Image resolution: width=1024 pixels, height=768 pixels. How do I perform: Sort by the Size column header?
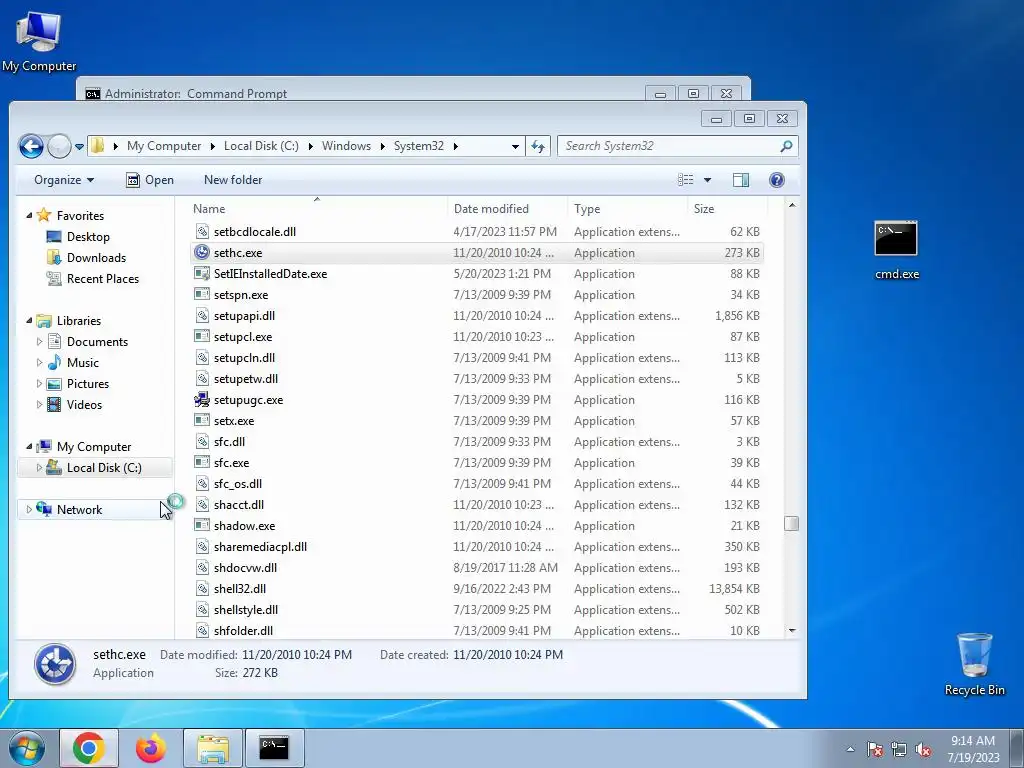[704, 209]
